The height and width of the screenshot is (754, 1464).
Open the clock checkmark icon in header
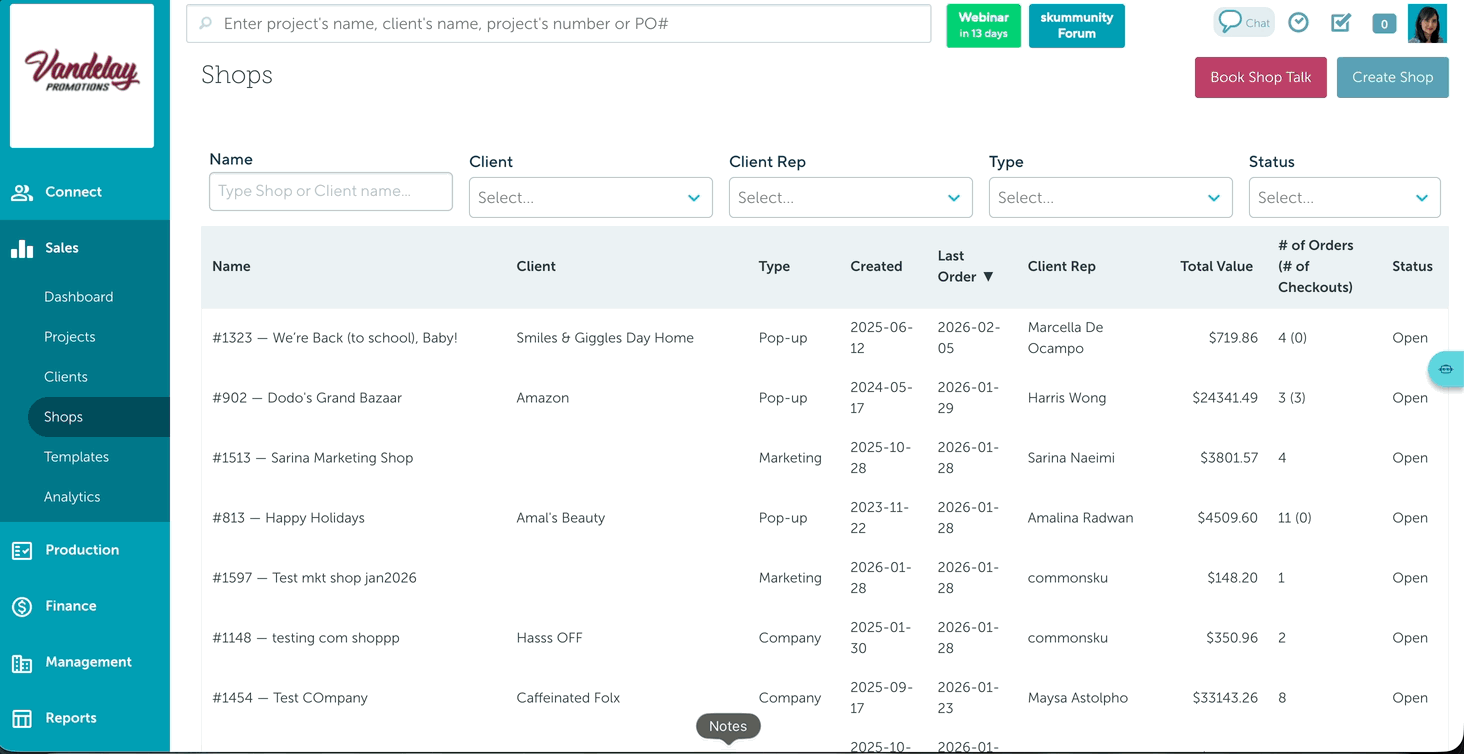[1298, 23]
